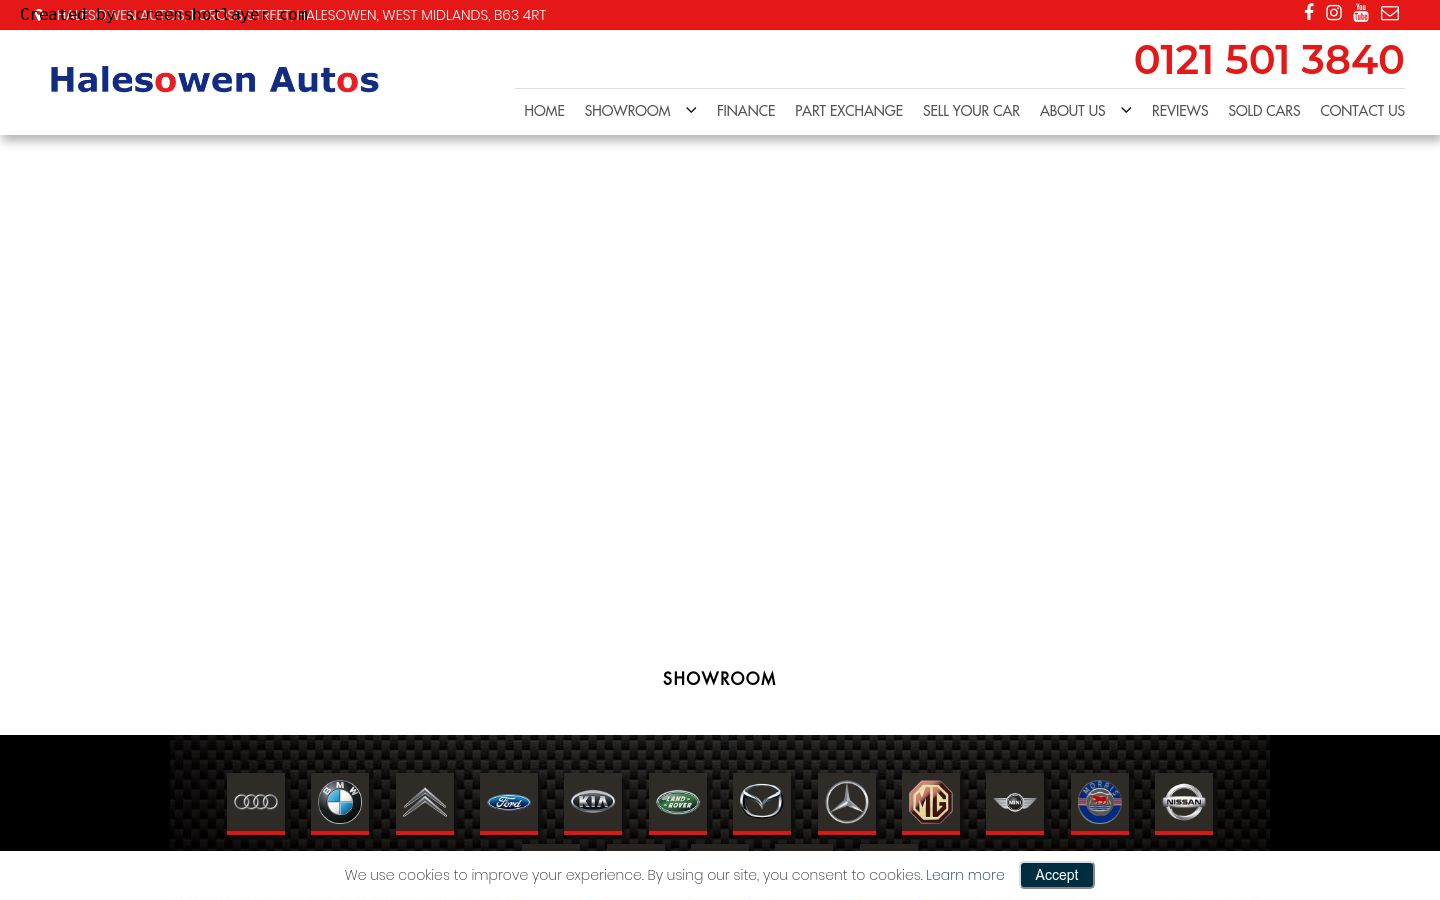Select the Nissan brand logo
The image size is (1440, 900).
[x=1184, y=802]
